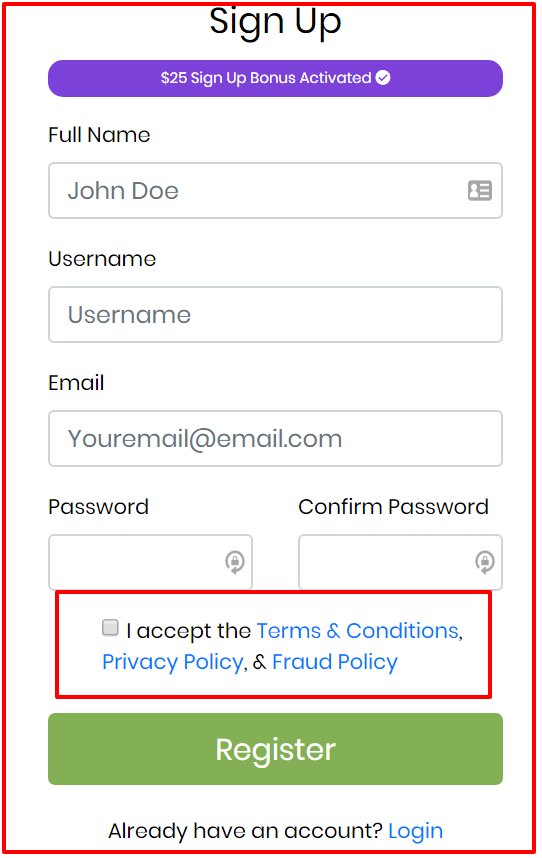Focus the Username text box
This screenshot has width=542, height=858.
click(275, 315)
